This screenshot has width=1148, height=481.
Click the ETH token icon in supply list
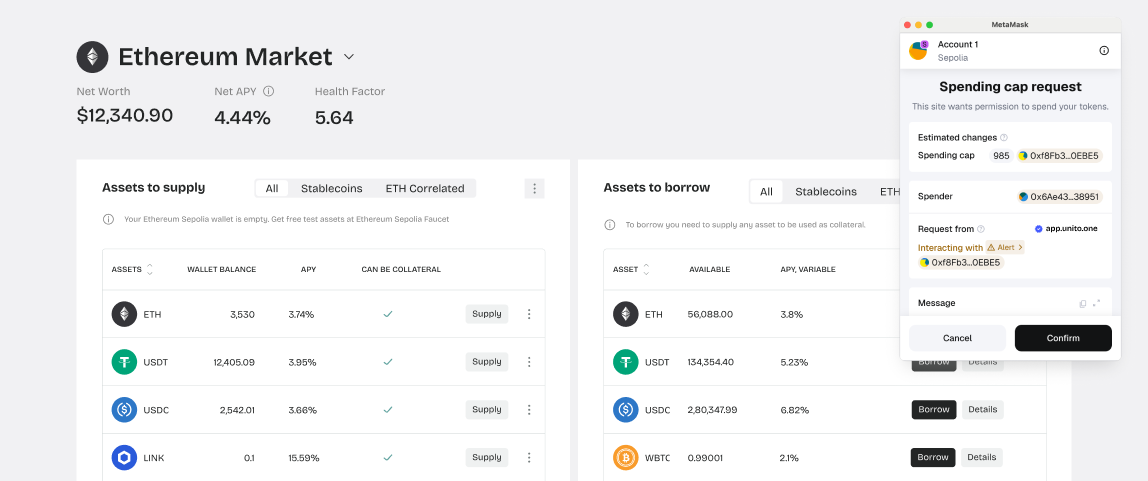(124, 314)
